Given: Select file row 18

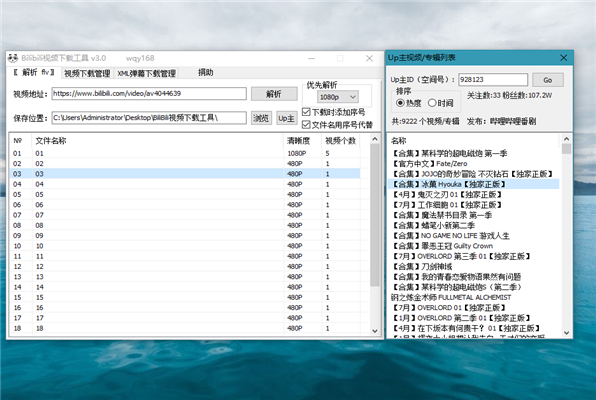Looking at the screenshot, I should 185,328.
